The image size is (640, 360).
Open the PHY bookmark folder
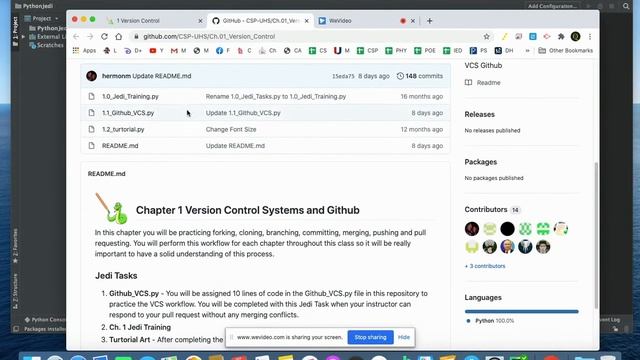coord(396,51)
